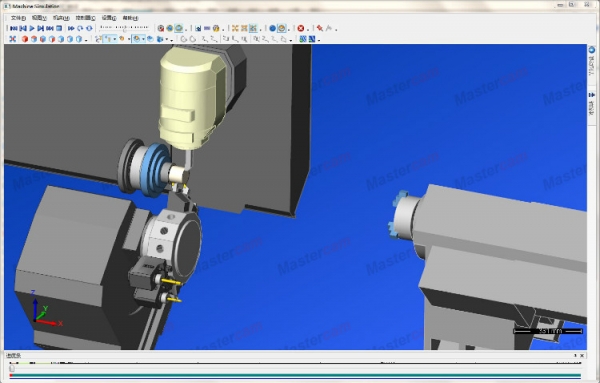Close the bottom progress panel

click(x=582, y=355)
